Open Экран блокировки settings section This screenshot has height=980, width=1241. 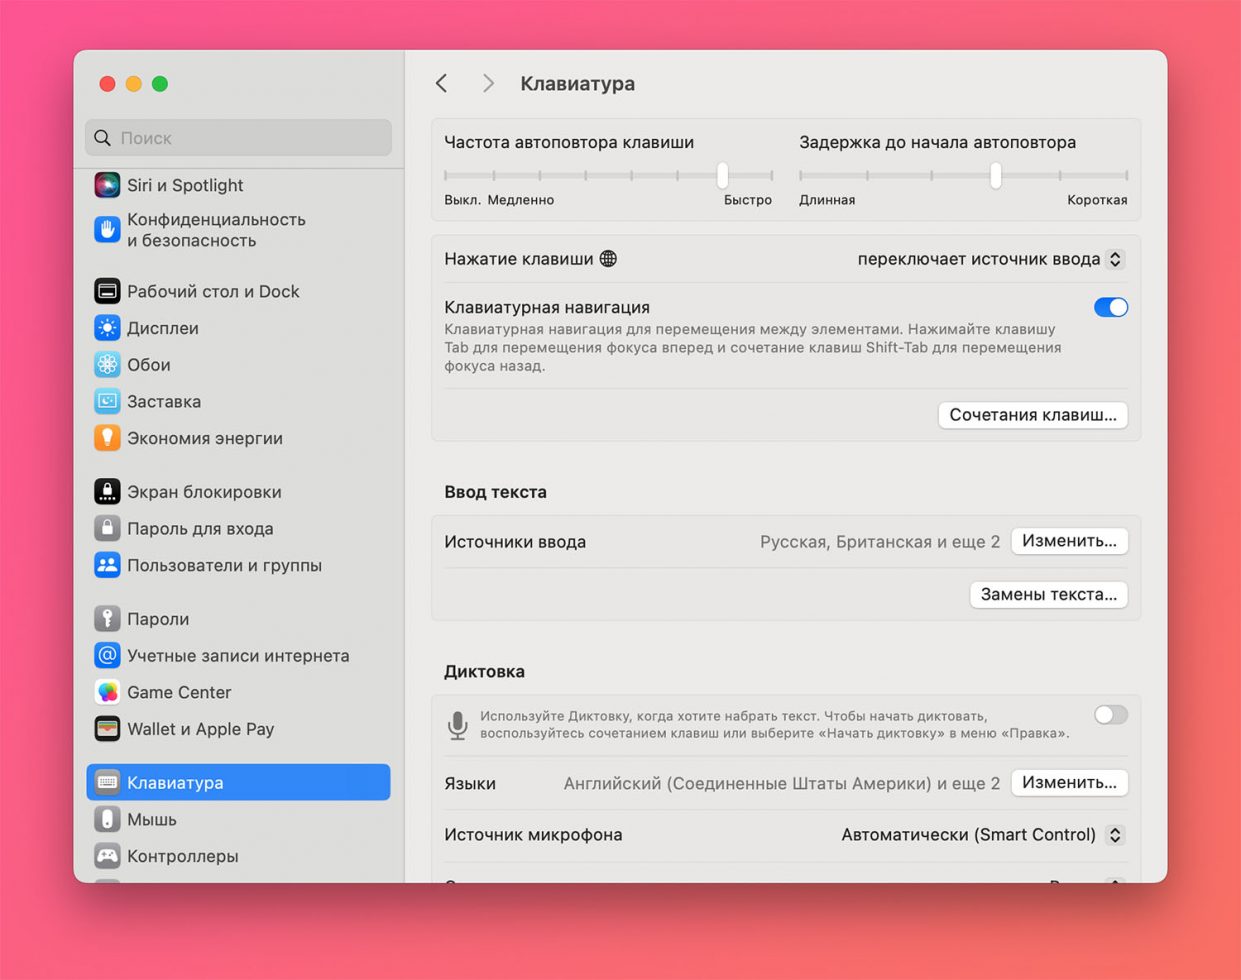point(238,492)
